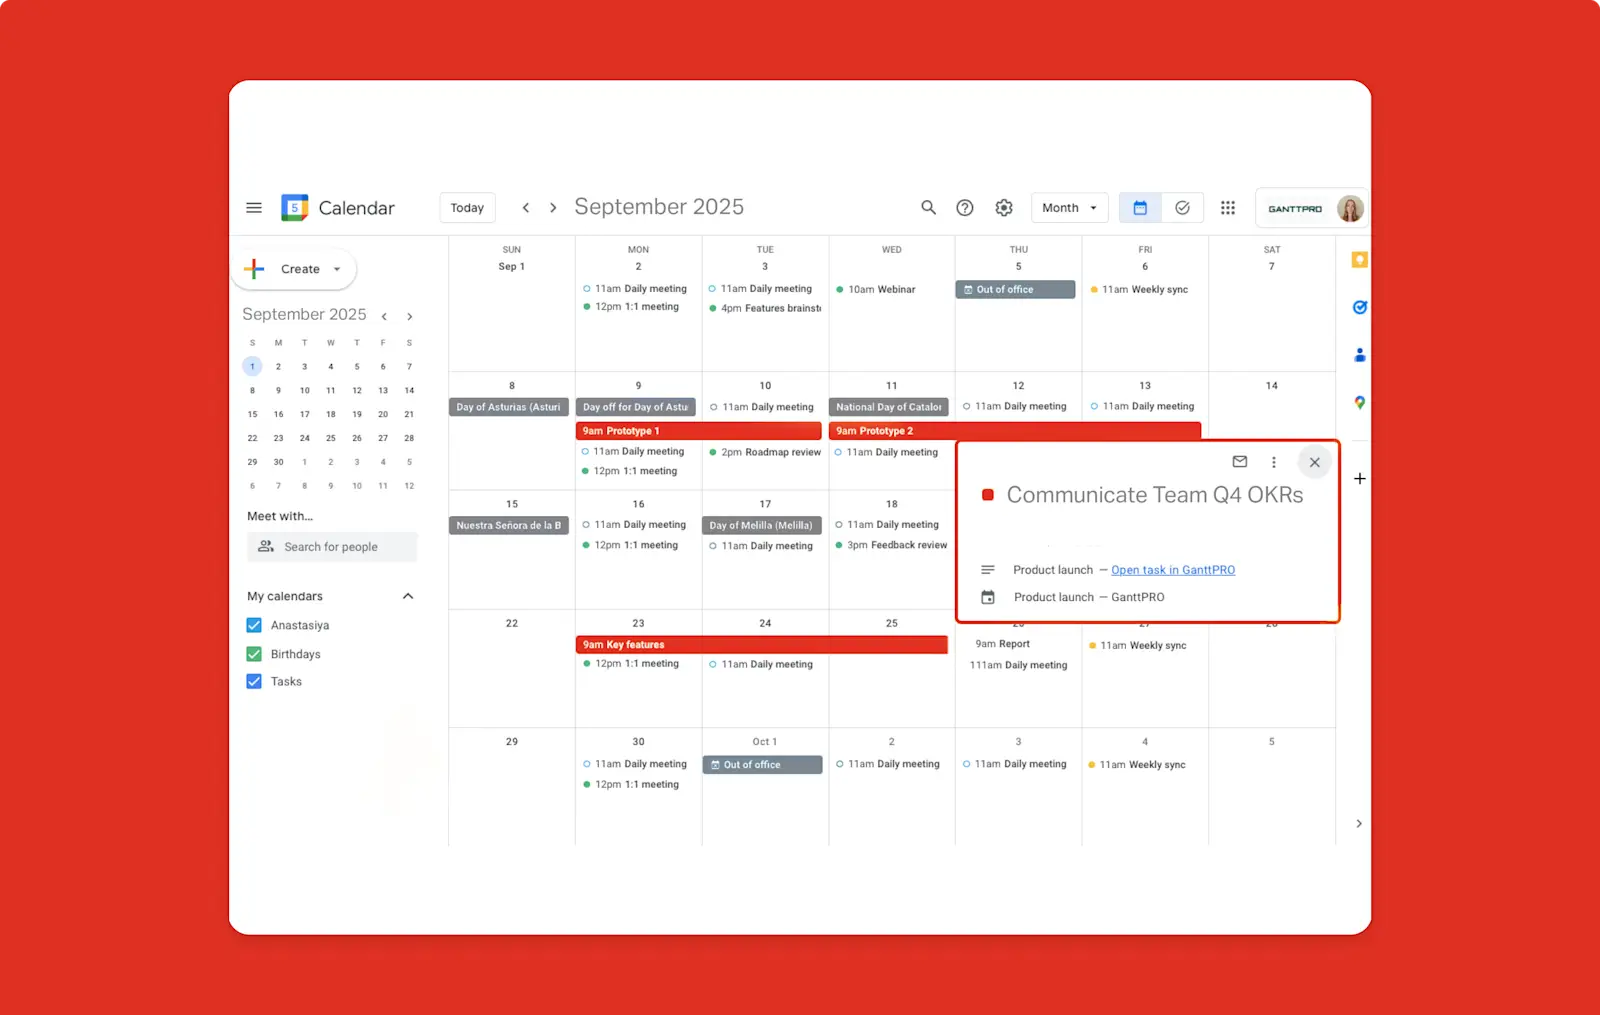The height and width of the screenshot is (1015, 1600).
Task: Click the Search for people field
Action: 332,546
